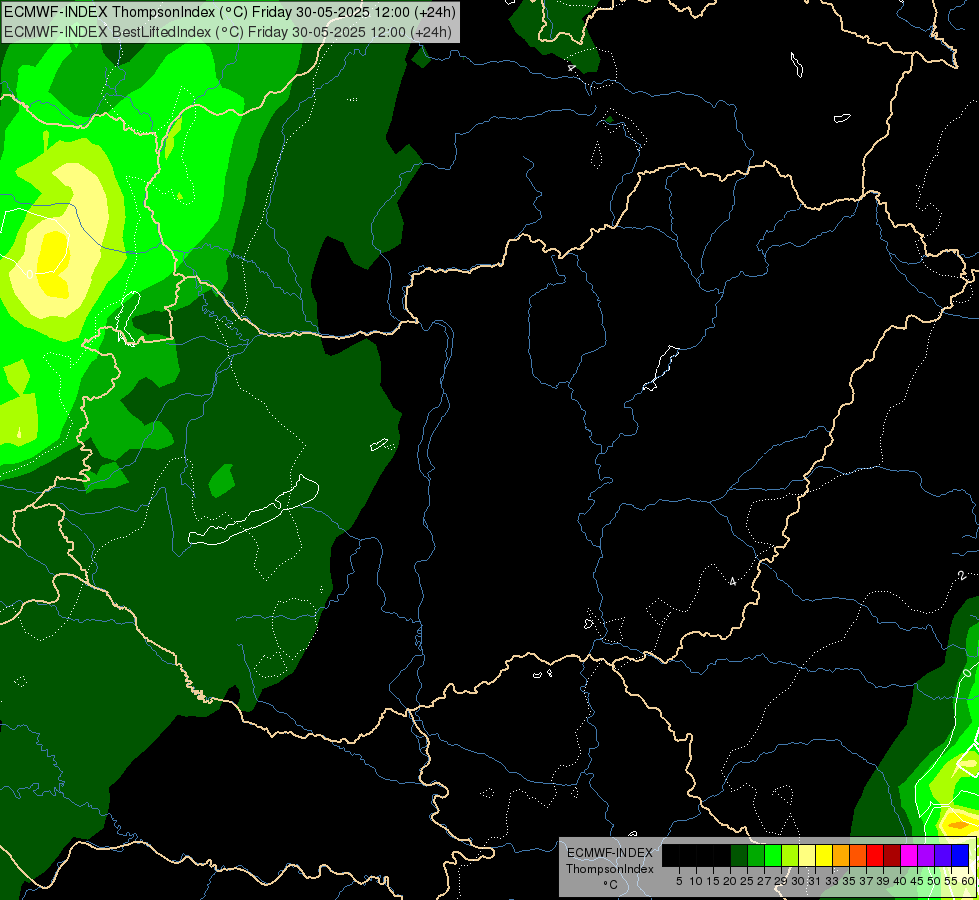
Task: Select the dark red 39–40 legend swatch
Action: click(x=892, y=856)
